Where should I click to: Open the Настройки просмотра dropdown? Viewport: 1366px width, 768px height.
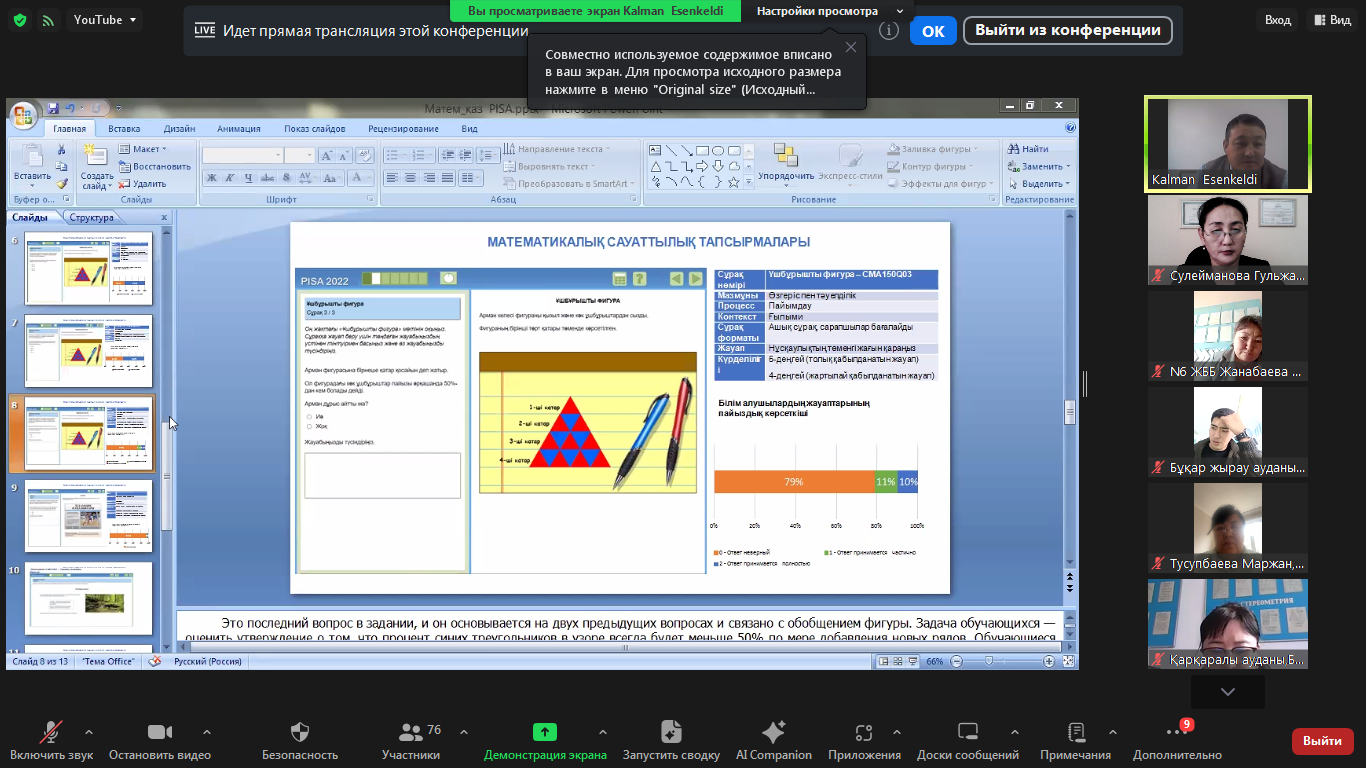tap(828, 11)
